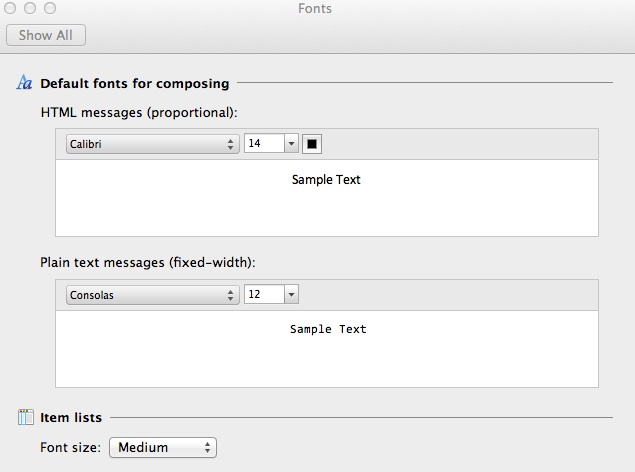Click the Item lists heading
The width and height of the screenshot is (635, 472).
71,417
